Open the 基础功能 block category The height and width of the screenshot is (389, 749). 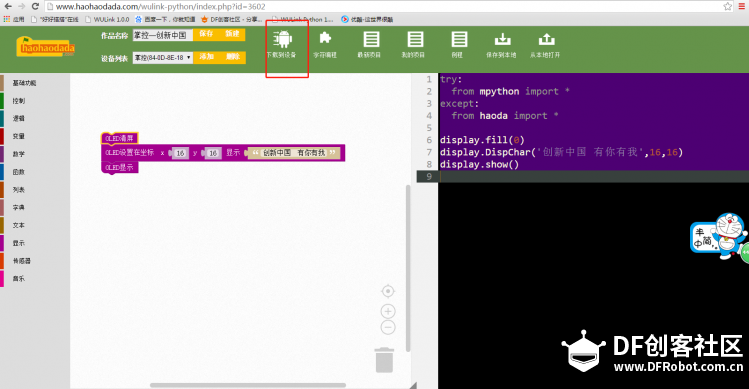pos(24,83)
